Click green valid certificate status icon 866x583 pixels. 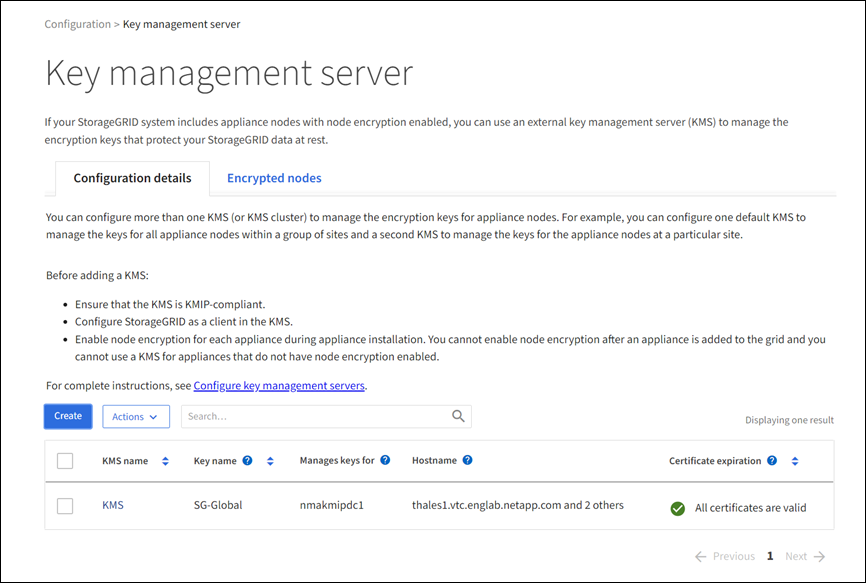click(x=678, y=508)
